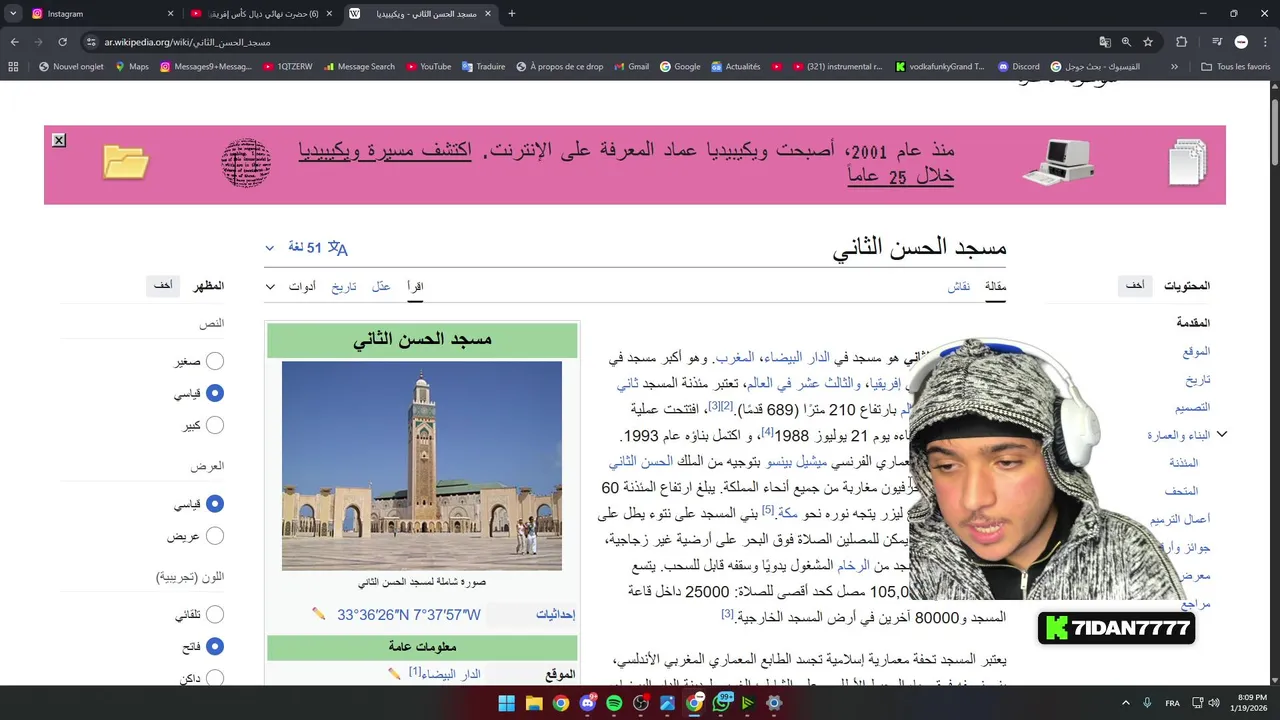Open the Tous les favoris folder

(1235, 67)
